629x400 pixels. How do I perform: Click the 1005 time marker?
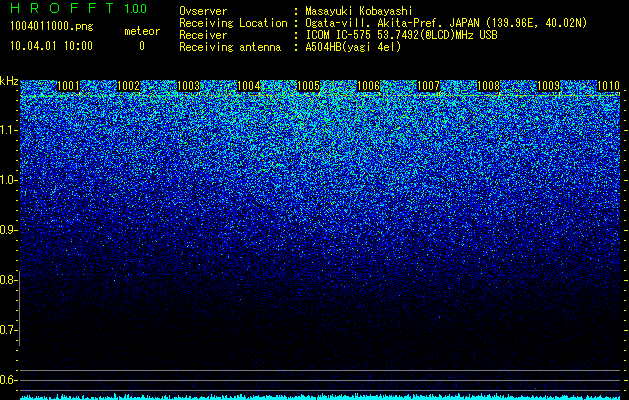(x=308, y=86)
